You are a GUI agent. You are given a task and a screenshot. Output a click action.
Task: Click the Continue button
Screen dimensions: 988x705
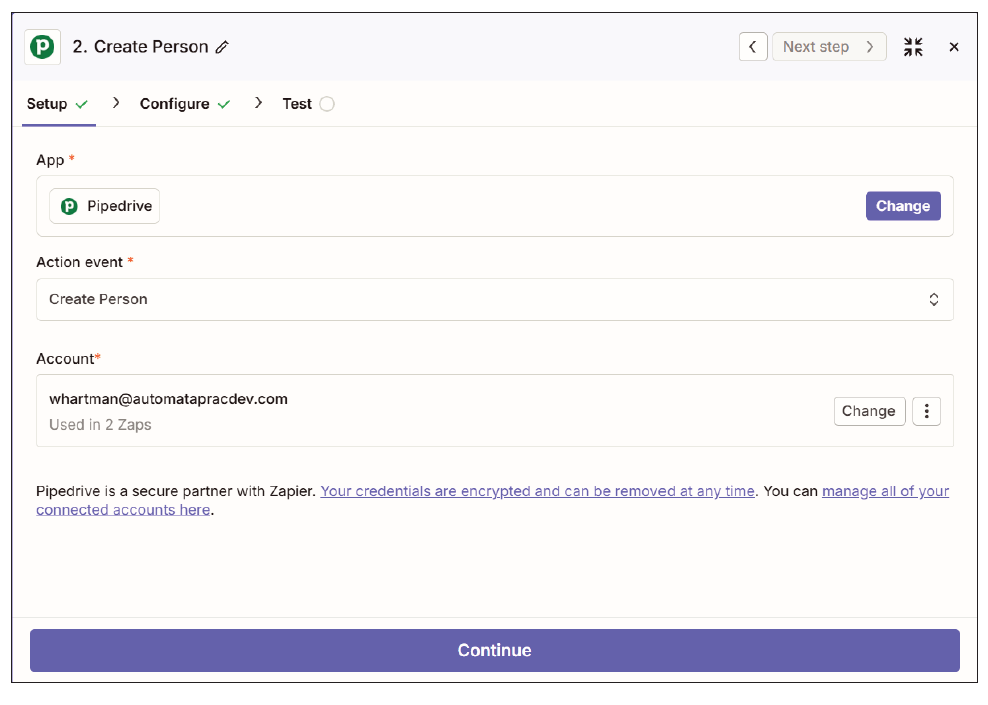tap(495, 650)
